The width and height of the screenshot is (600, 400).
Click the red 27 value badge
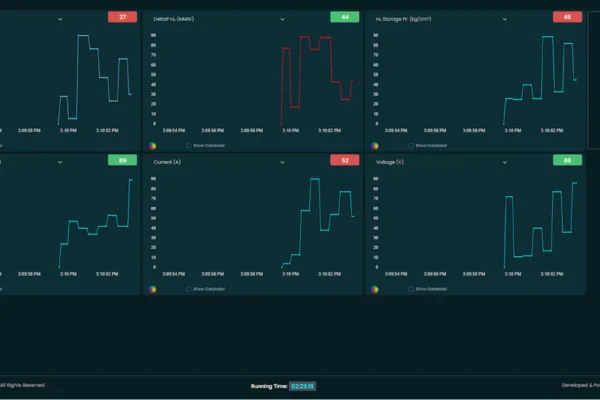[x=122, y=17]
